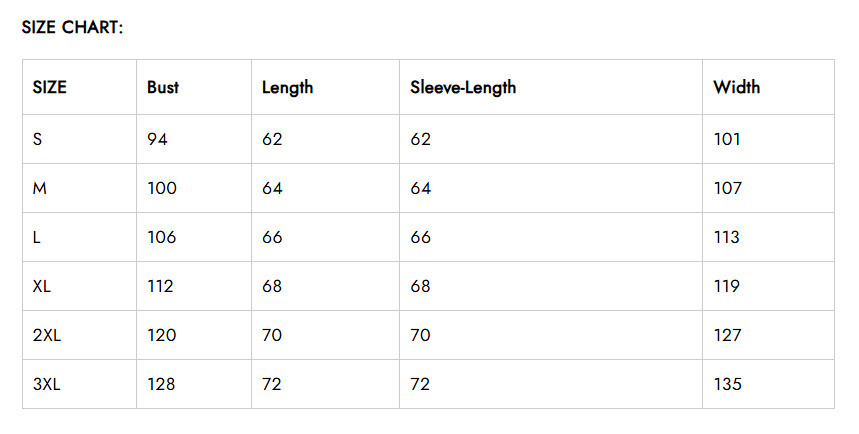Click the XL size row label
This screenshot has width=859, height=434.
42,286
